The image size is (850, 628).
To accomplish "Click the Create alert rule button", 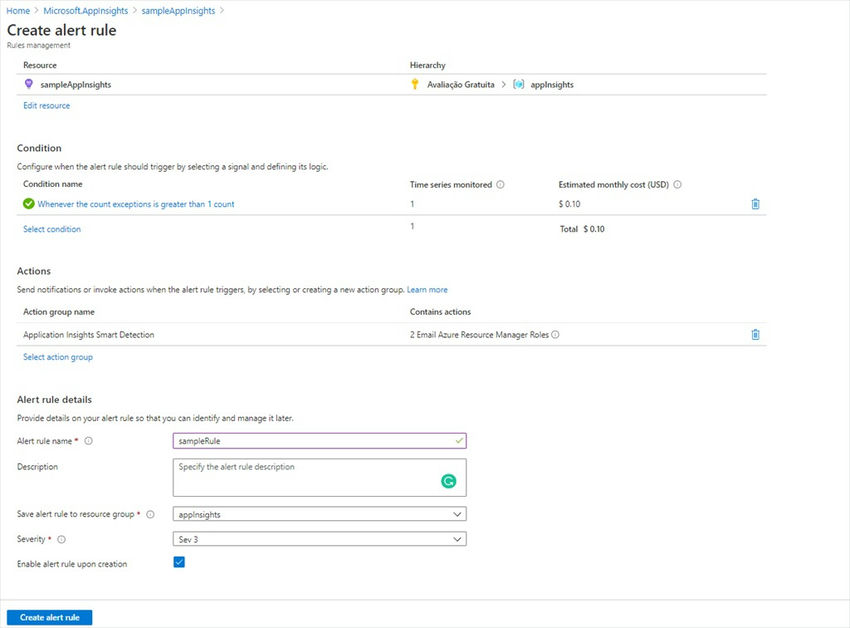I will coord(50,617).
